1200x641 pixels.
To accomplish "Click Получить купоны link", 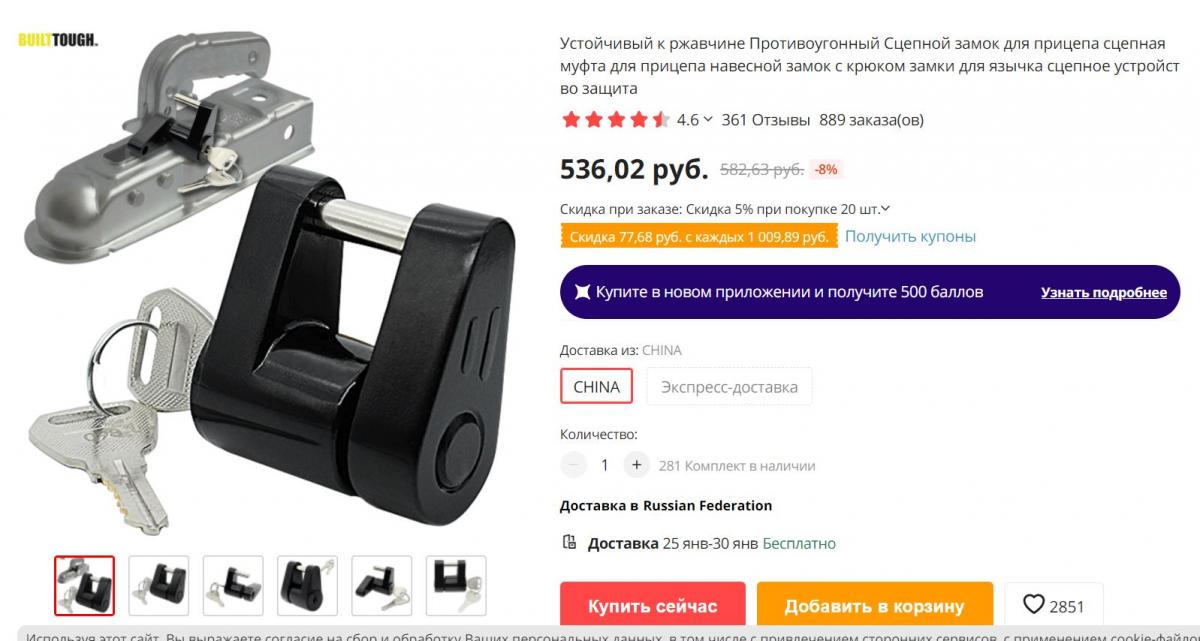I will pyautogui.click(x=910, y=236).
